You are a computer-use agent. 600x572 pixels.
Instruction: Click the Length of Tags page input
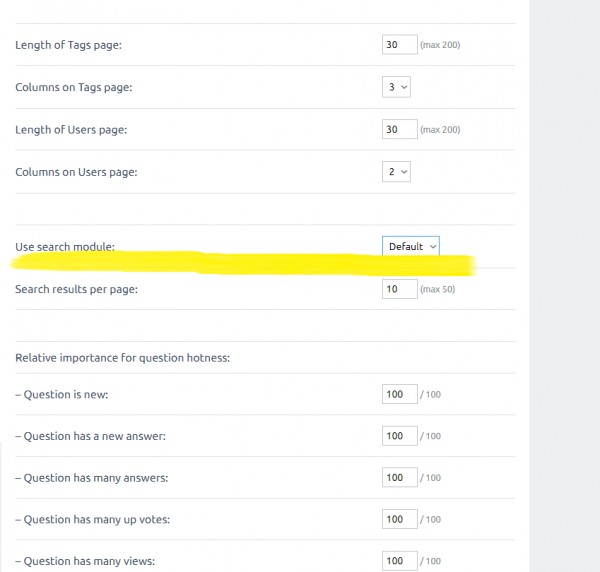point(399,45)
